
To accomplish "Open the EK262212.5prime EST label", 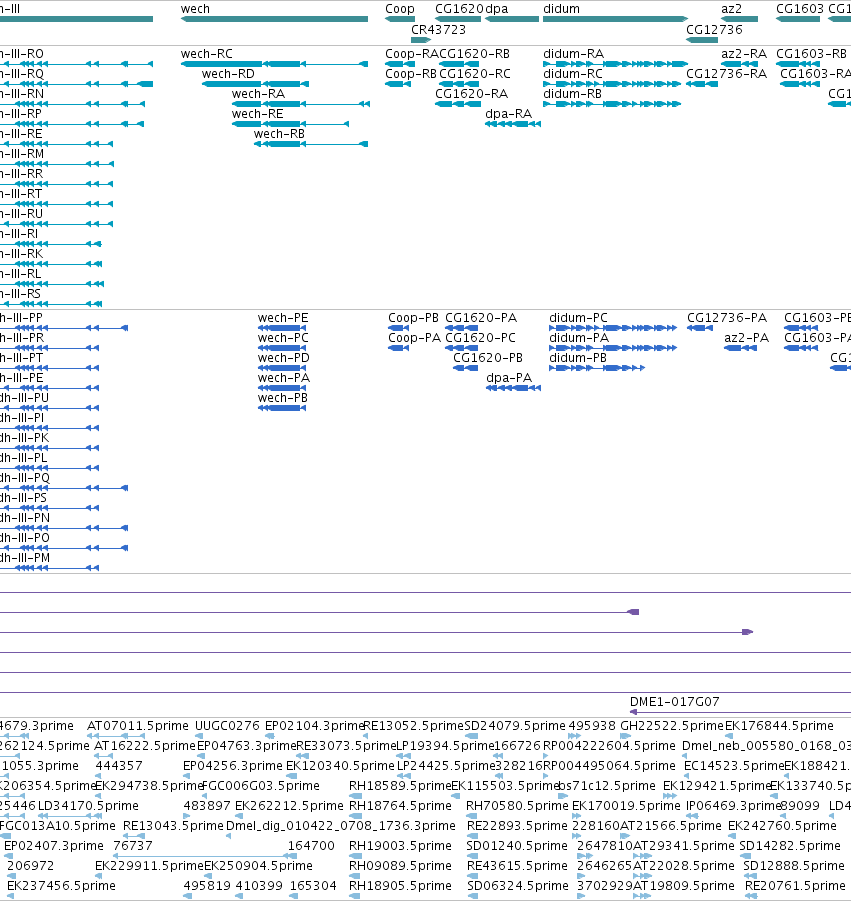I will coord(289,806).
